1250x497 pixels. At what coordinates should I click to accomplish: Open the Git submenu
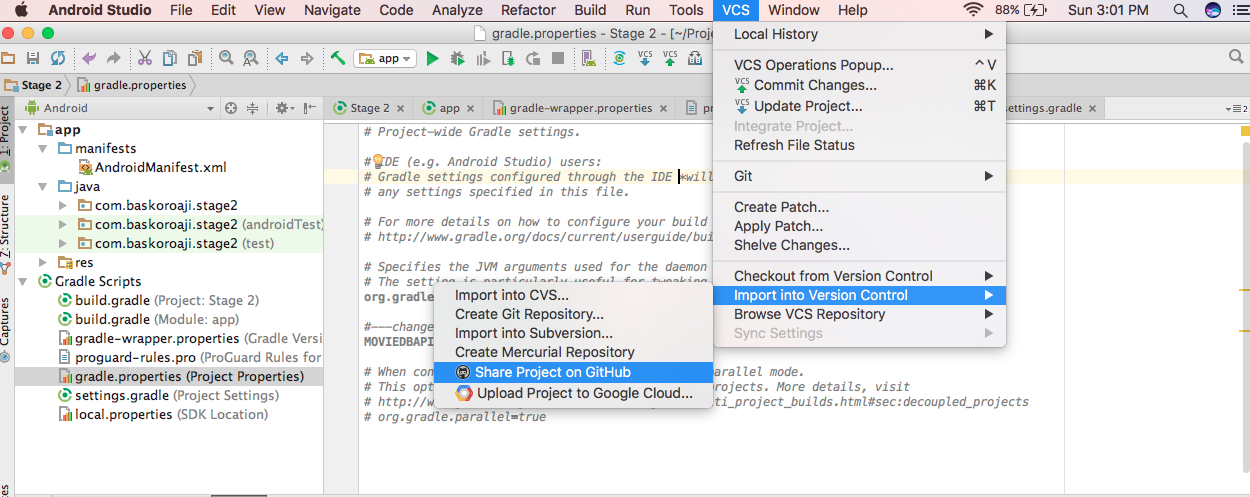click(859, 176)
